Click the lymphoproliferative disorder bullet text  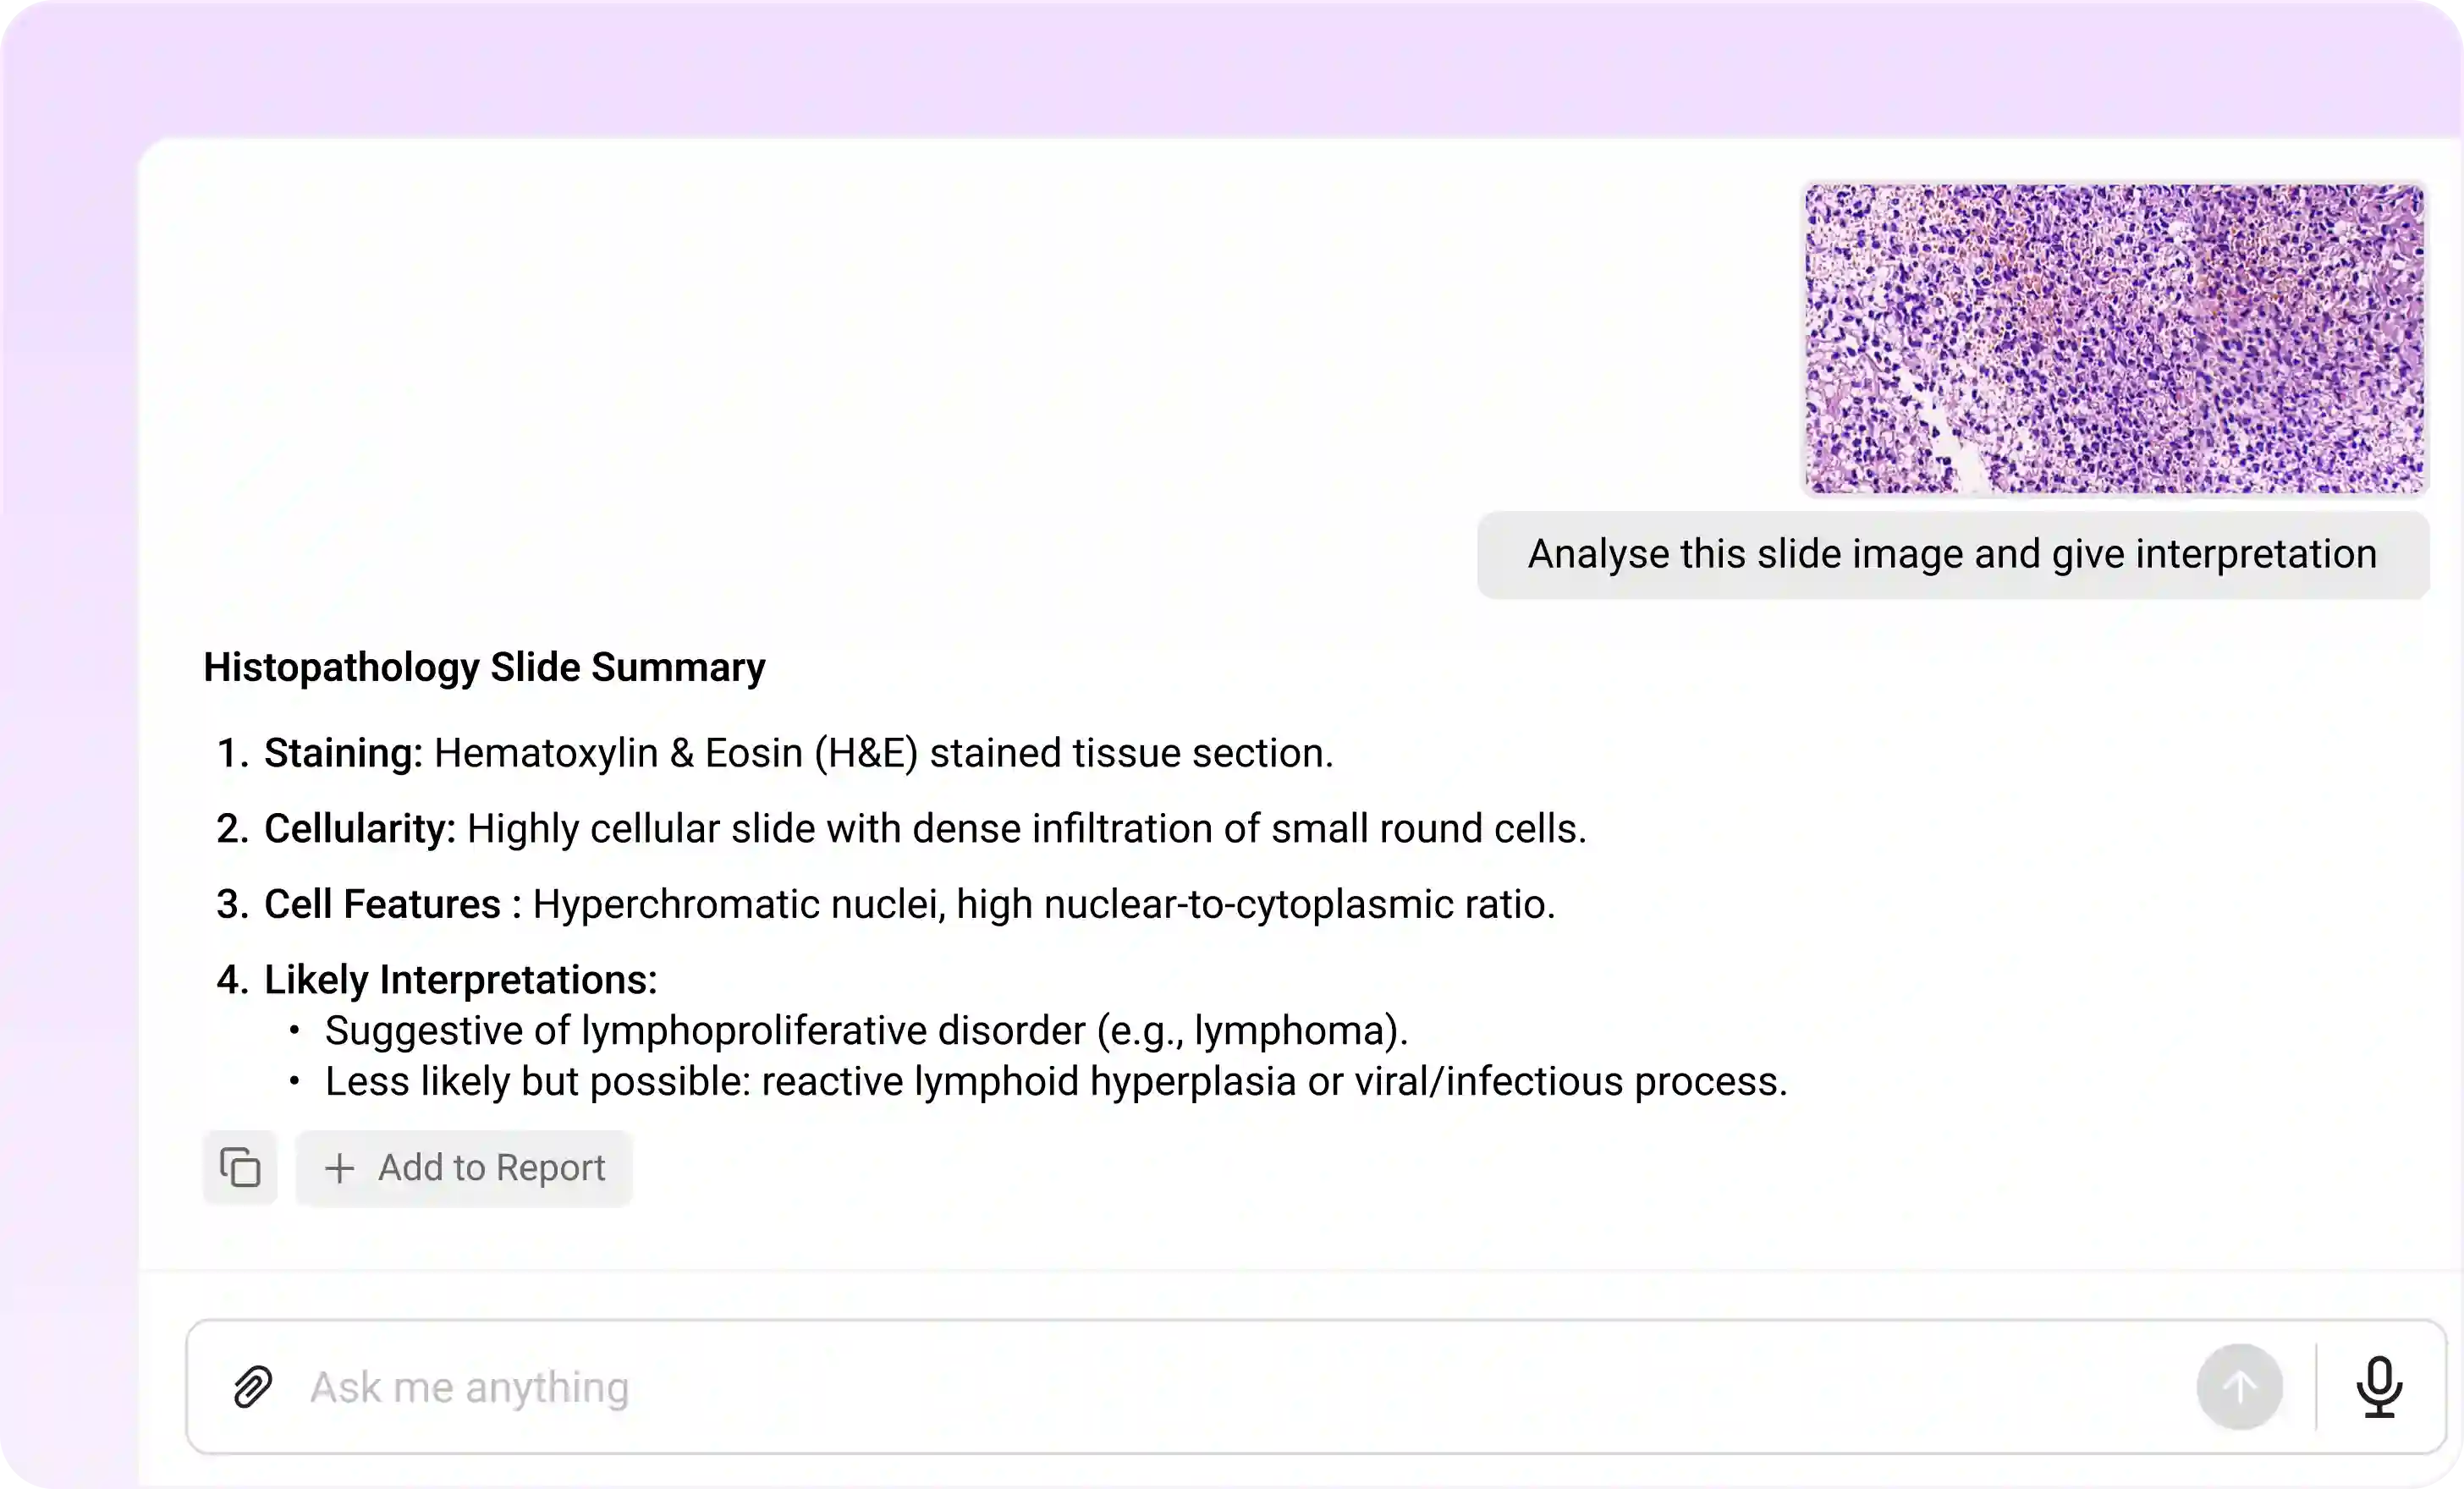tap(866, 1030)
